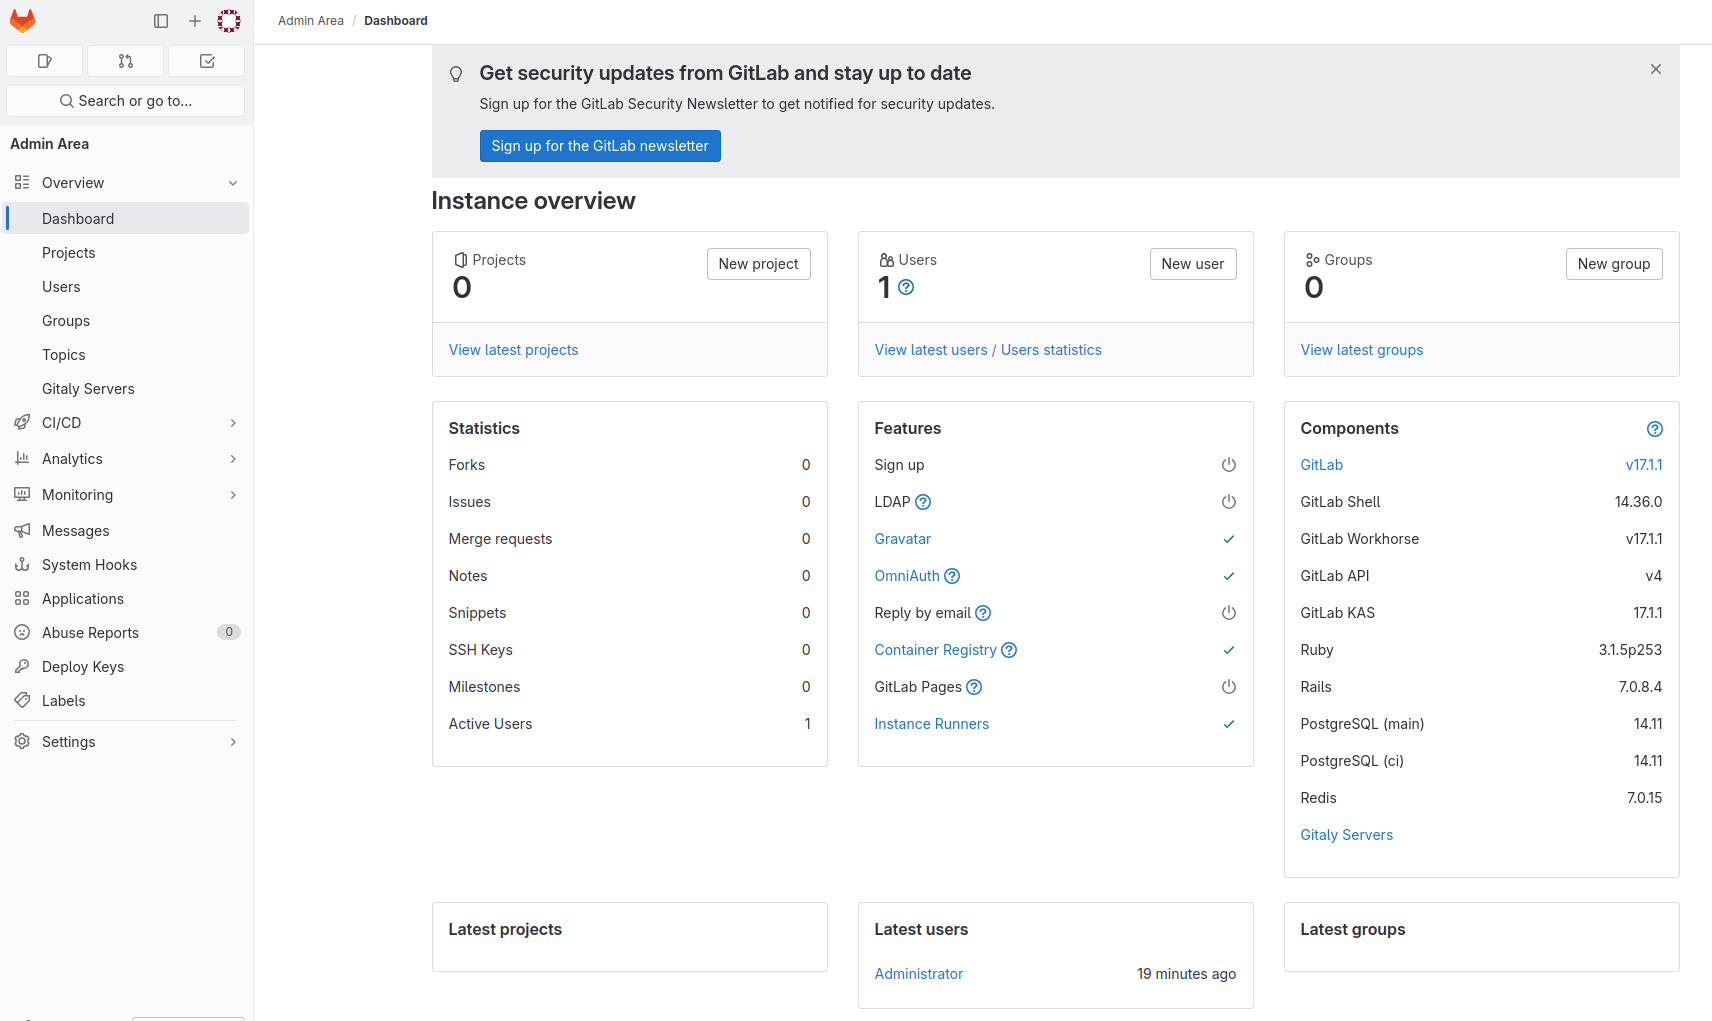Click the Sign up power status icon
Image resolution: width=1712 pixels, height=1021 pixels.
click(x=1229, y=465)
